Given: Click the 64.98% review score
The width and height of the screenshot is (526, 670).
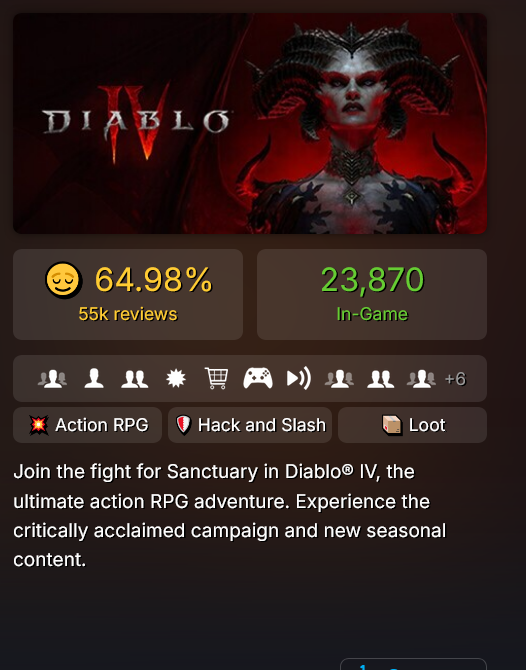Looking at the screenshot, I should click(153, 280).
